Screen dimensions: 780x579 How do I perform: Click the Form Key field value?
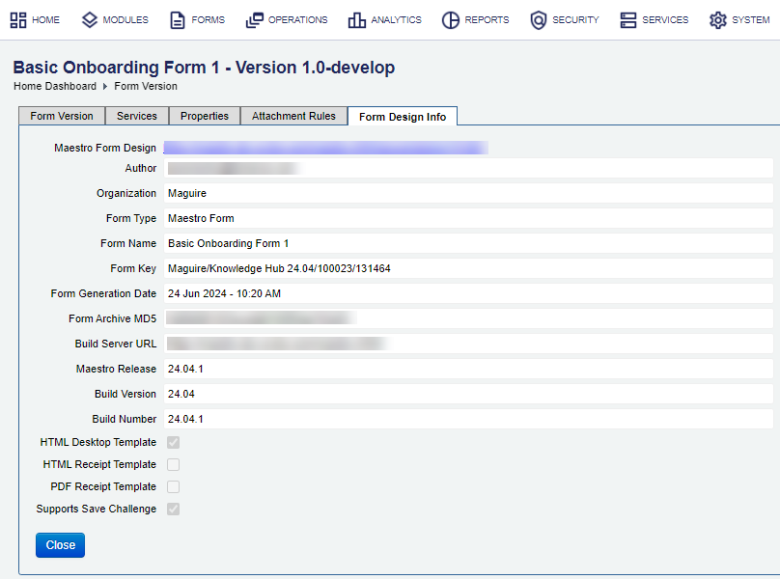tap(468, 269)
